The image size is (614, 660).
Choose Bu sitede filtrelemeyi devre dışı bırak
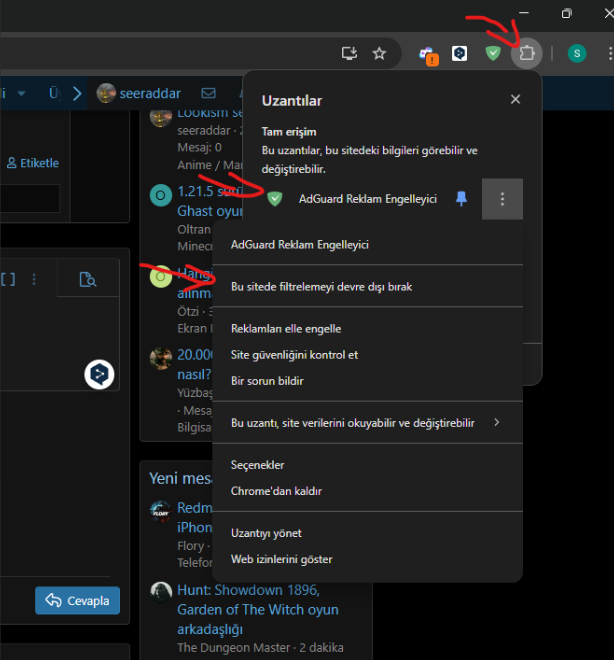(367, 287)
